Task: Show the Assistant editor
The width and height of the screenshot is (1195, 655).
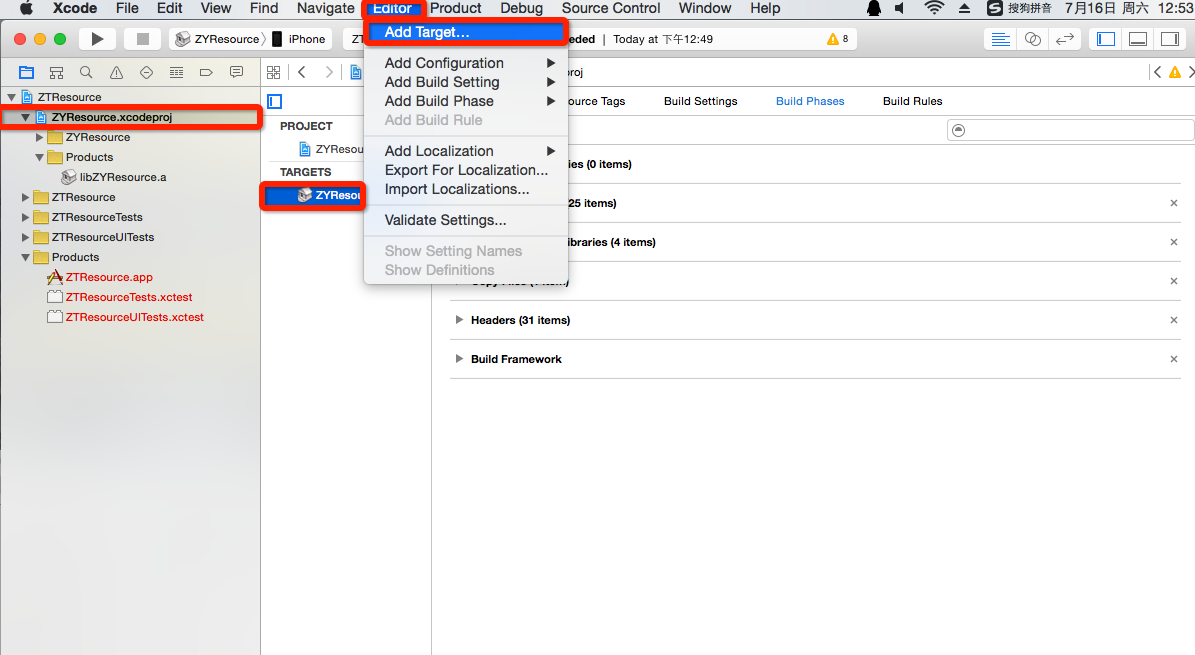Action: tap(1033, 39)
